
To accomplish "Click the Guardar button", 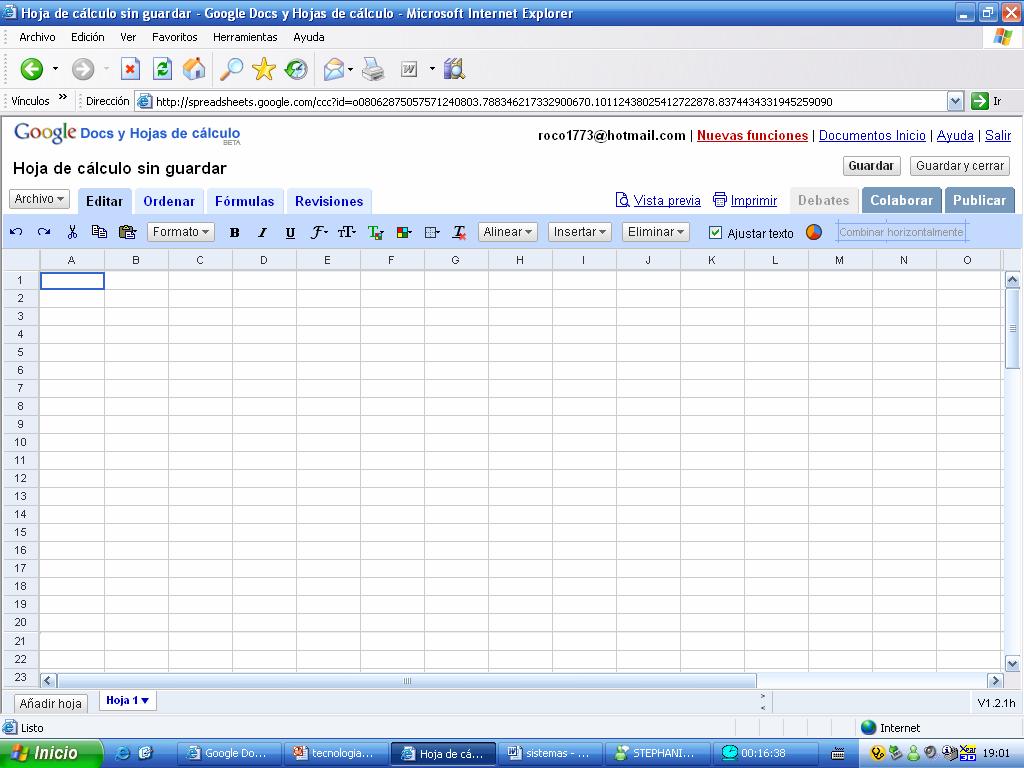I will coord(871,166).
